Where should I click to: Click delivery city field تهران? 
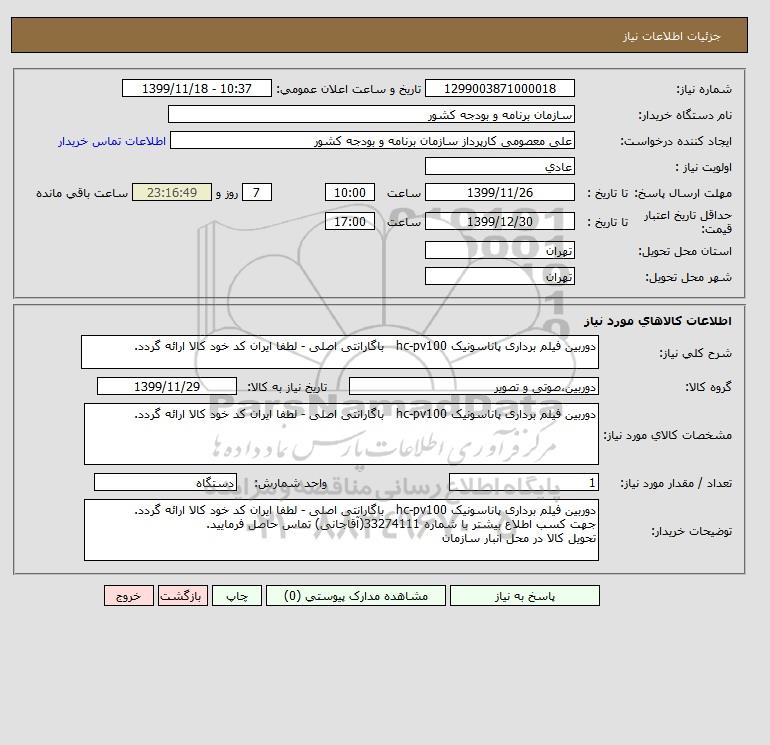click(x=499, y=276)
